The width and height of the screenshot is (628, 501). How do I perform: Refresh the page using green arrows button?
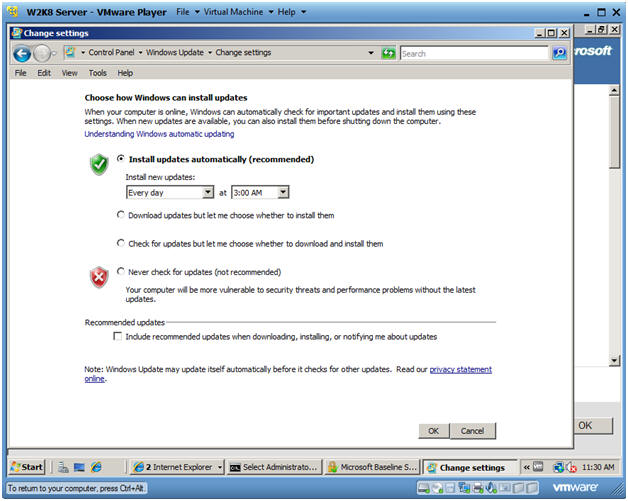[388, 53]
